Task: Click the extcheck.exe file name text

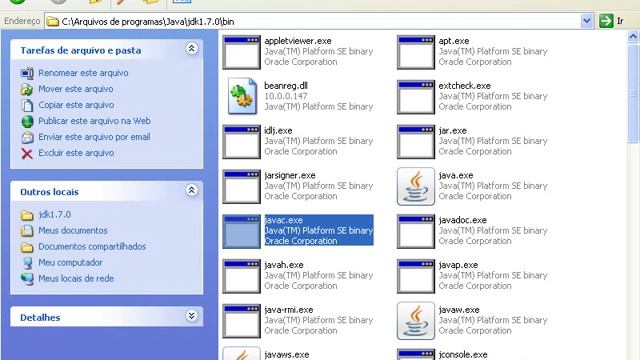Action: (x=464, y=86)
